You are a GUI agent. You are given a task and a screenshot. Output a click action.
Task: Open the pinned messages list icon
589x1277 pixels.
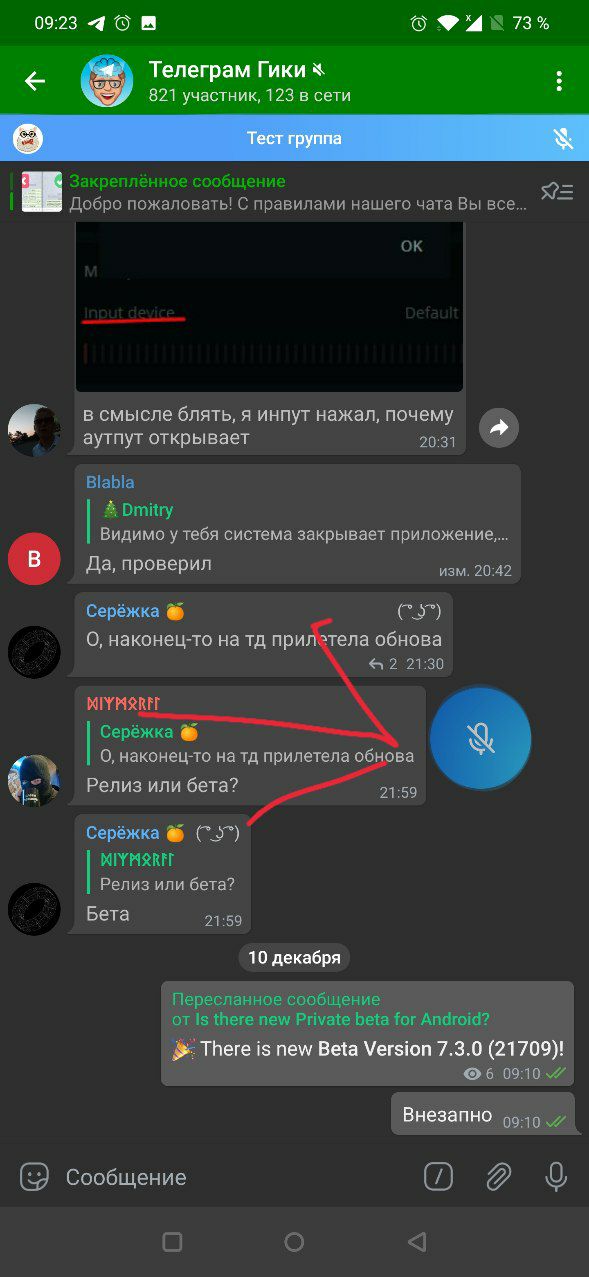(557, 191)
